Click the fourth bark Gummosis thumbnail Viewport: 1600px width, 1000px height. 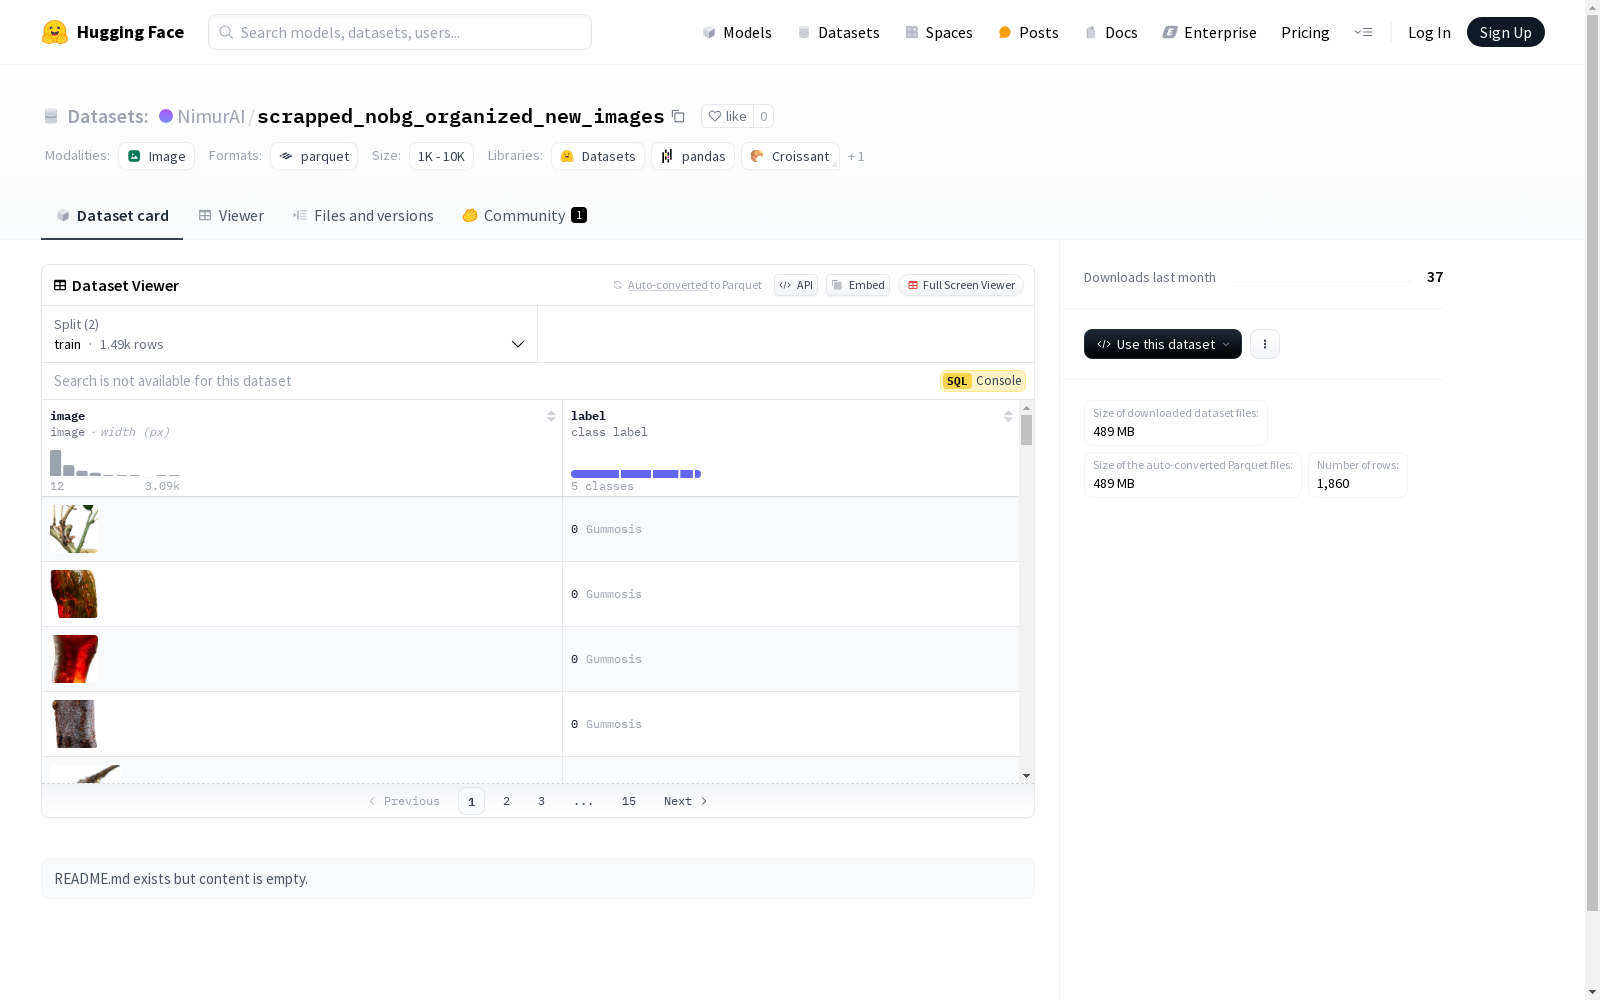coord(74,724)
